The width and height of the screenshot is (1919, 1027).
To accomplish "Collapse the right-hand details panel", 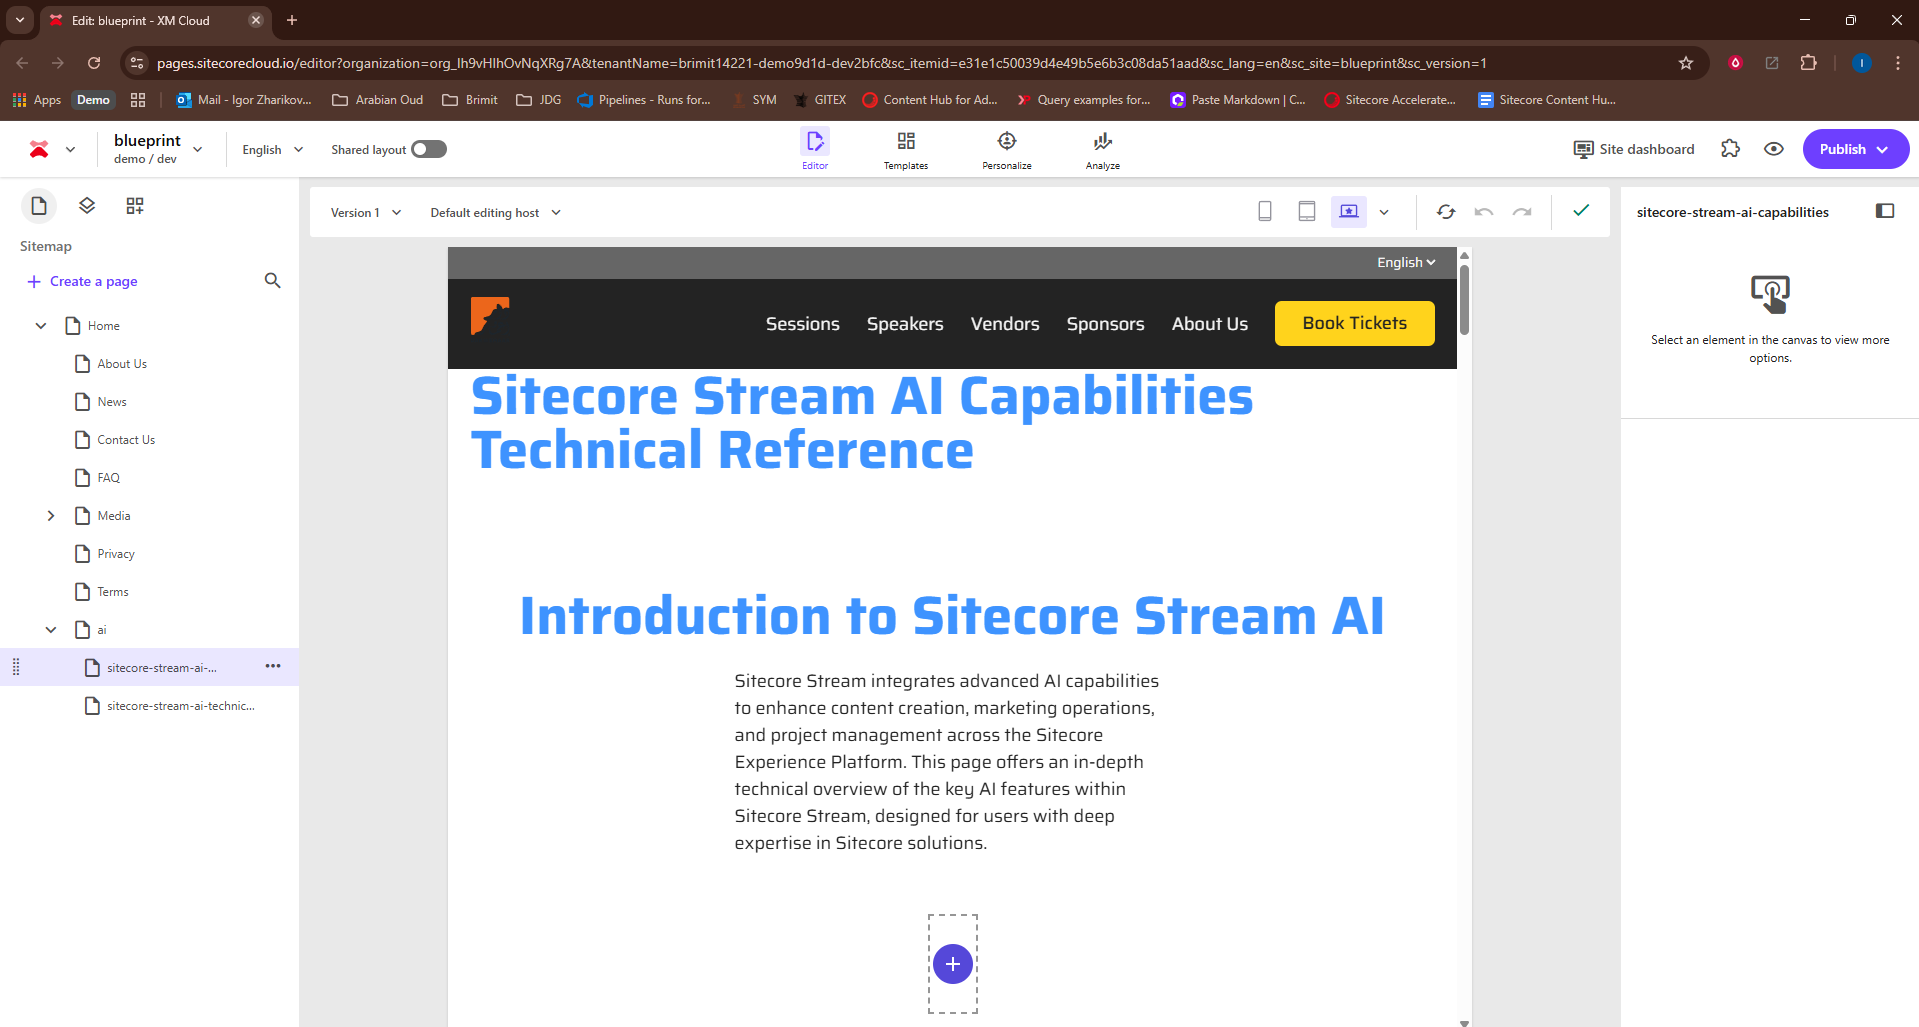I will pyautogui.click(x=1885, y=211).
